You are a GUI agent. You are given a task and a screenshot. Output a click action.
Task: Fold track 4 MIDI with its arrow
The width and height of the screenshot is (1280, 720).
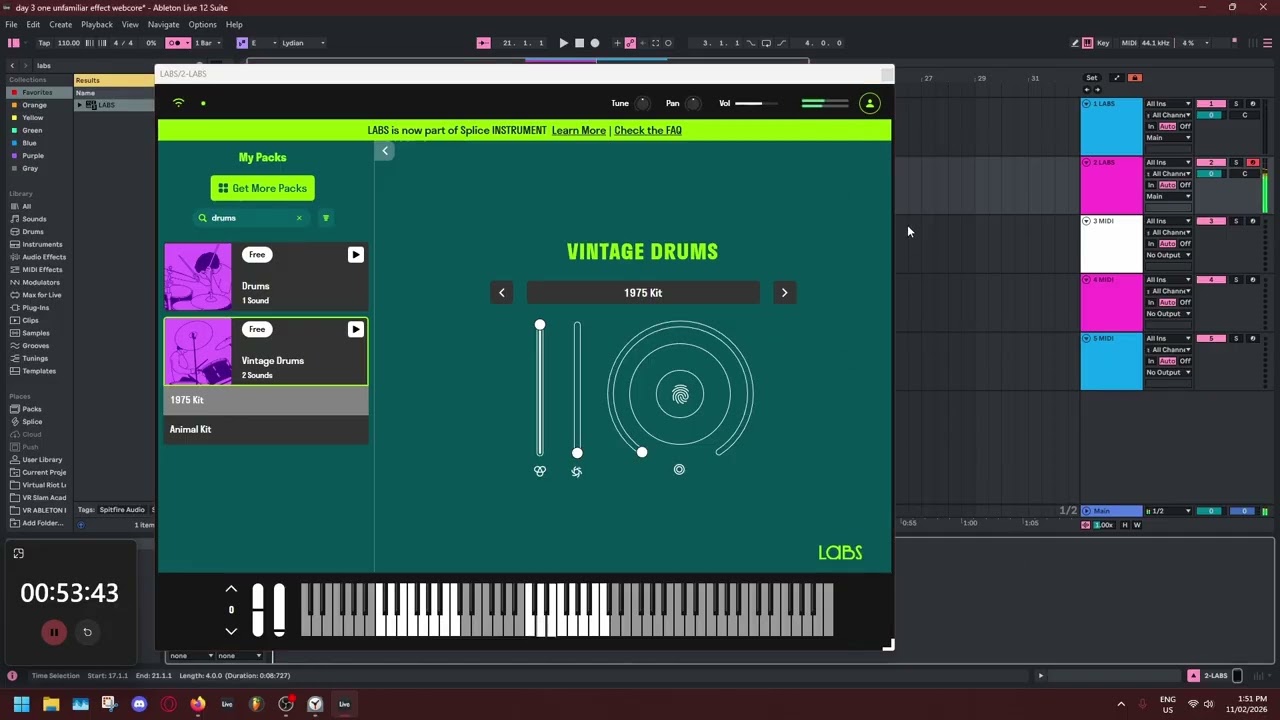(x=1086, y=280)
